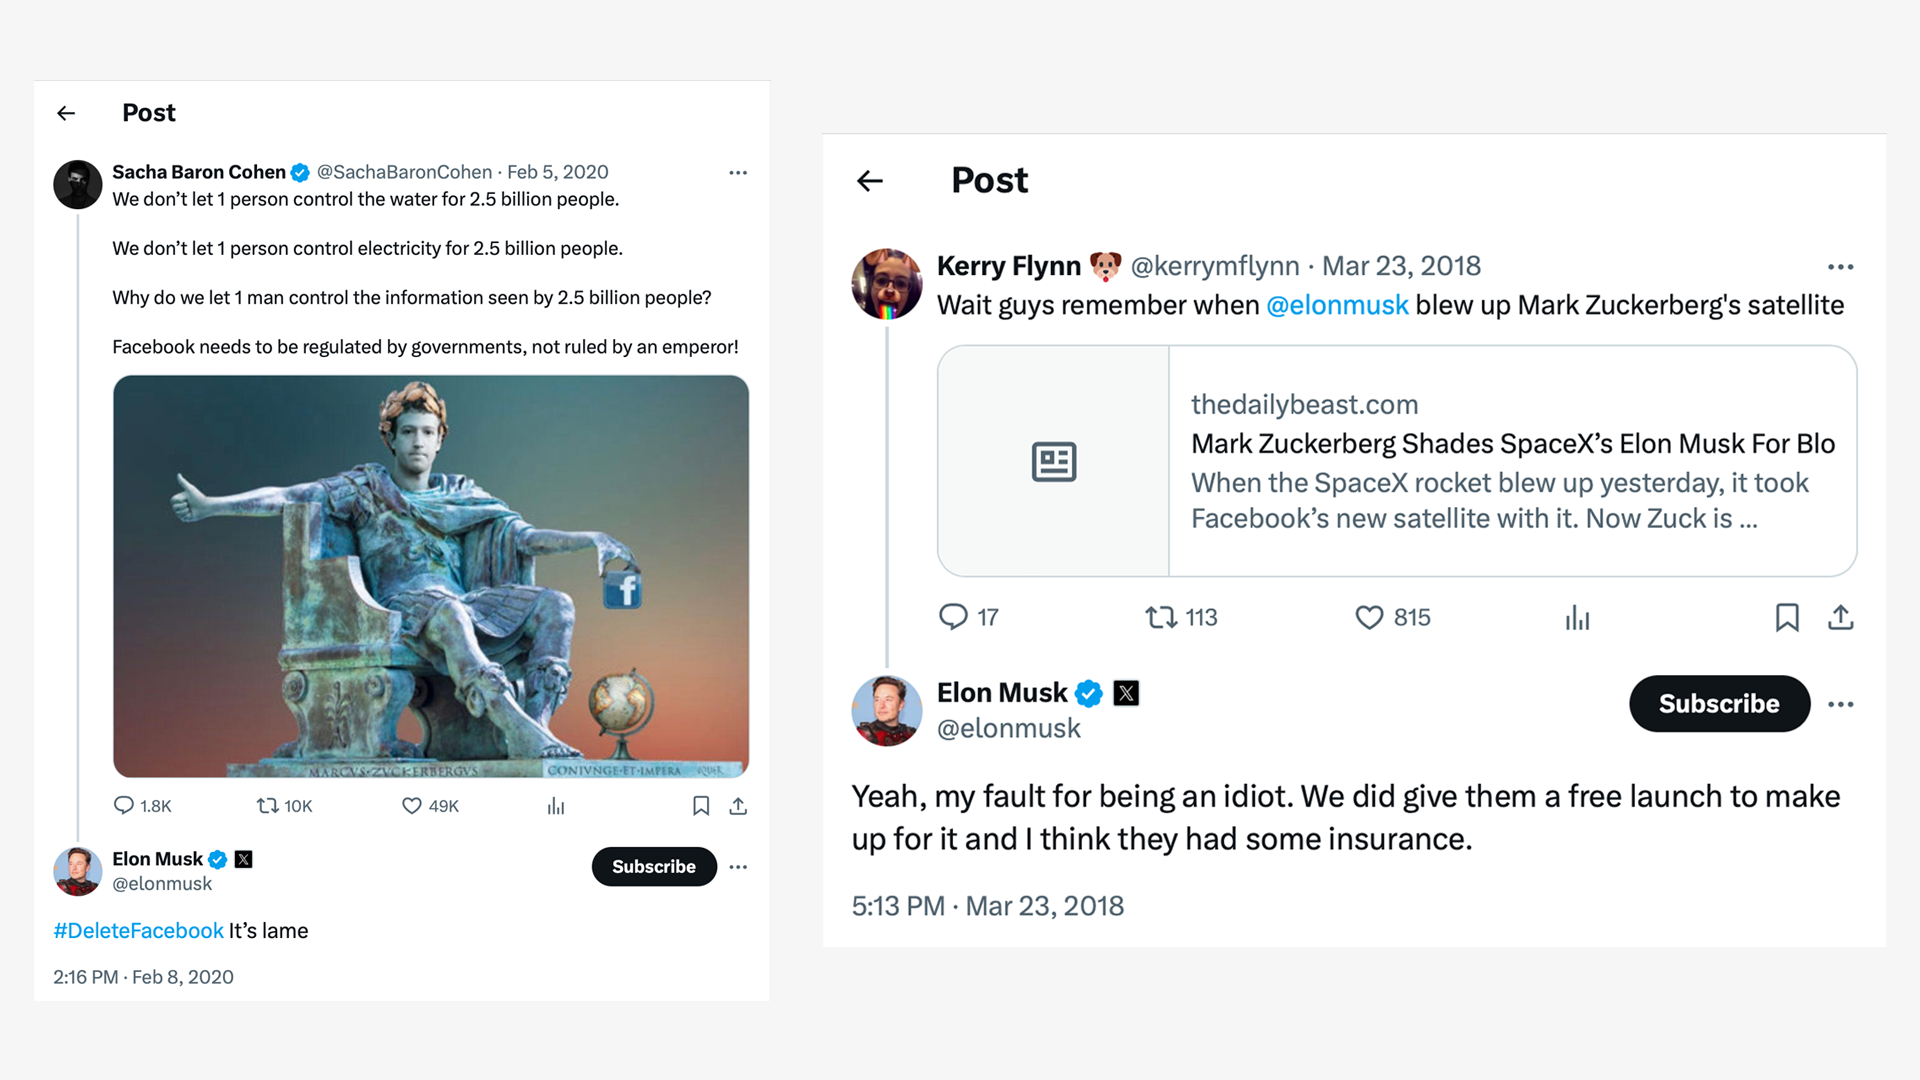The image size is (1920, 1080).
Task: Open the #DeleteFacebook hashtag
Action: tap(138, 931)
